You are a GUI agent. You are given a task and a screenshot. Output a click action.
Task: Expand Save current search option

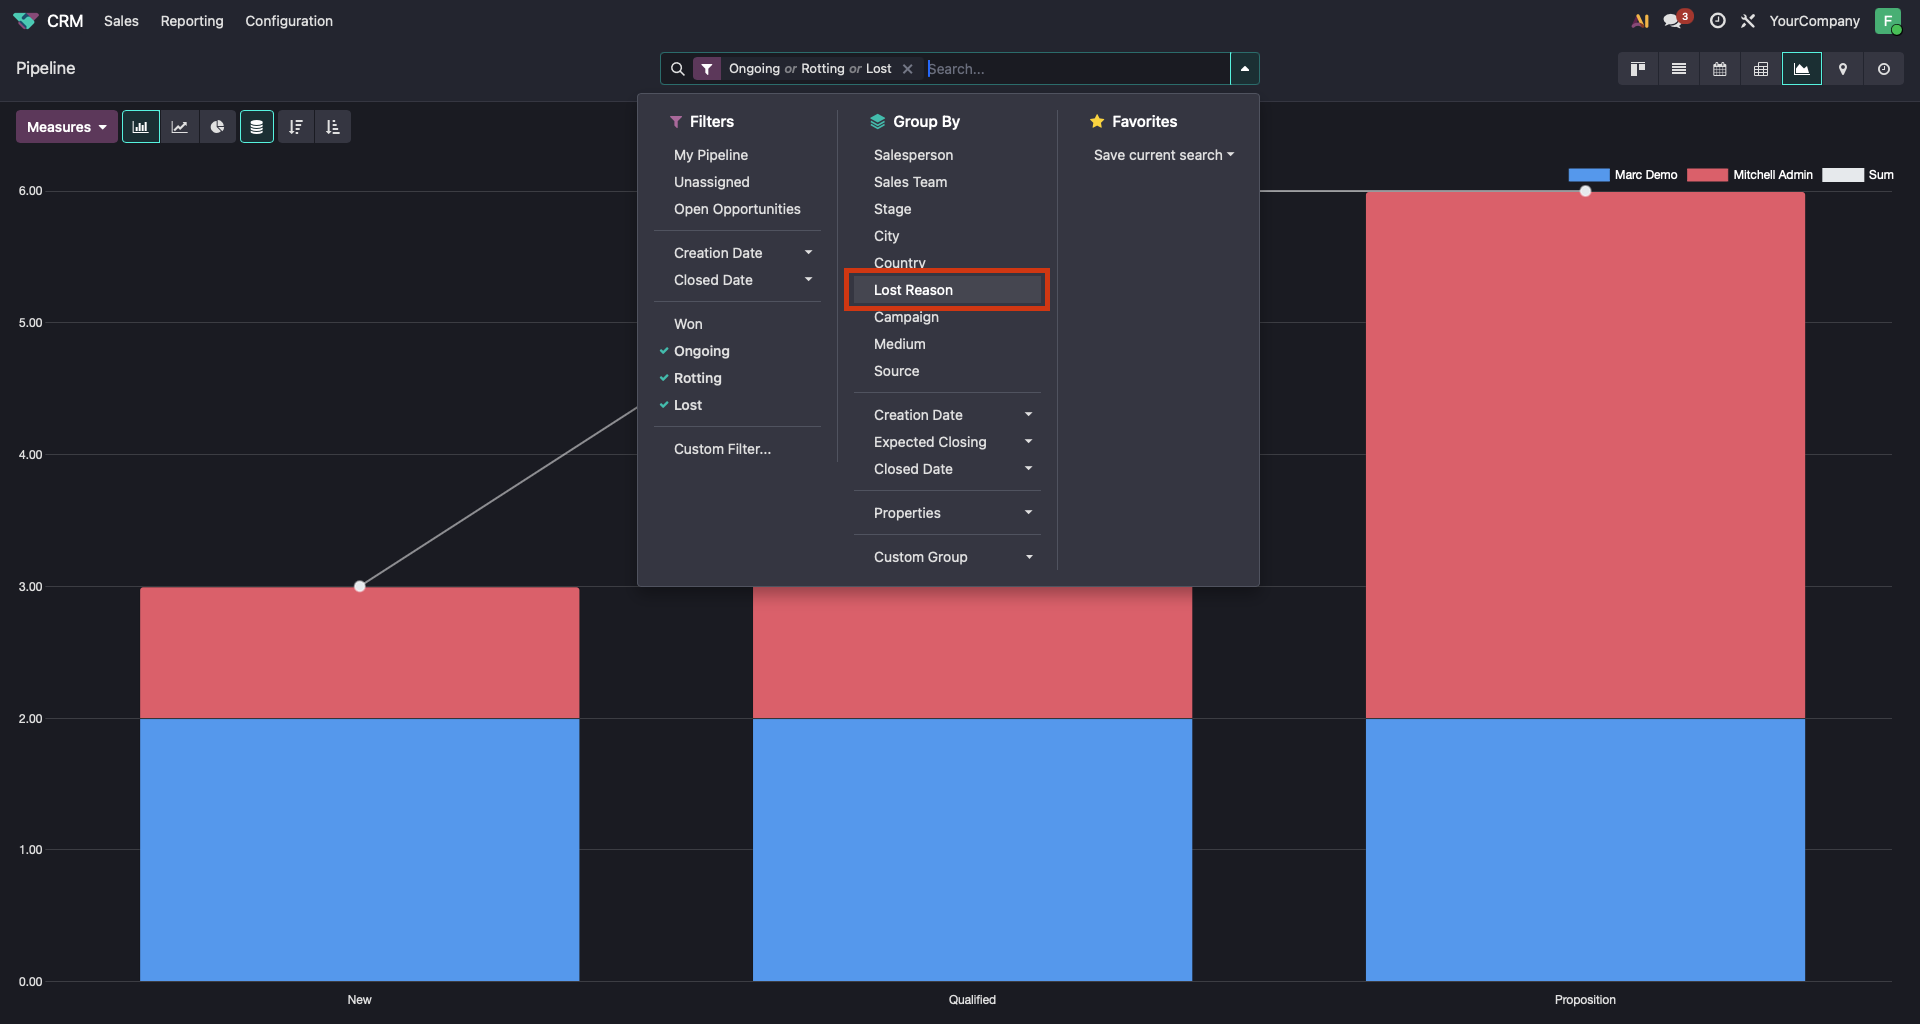click(1163, 155)
